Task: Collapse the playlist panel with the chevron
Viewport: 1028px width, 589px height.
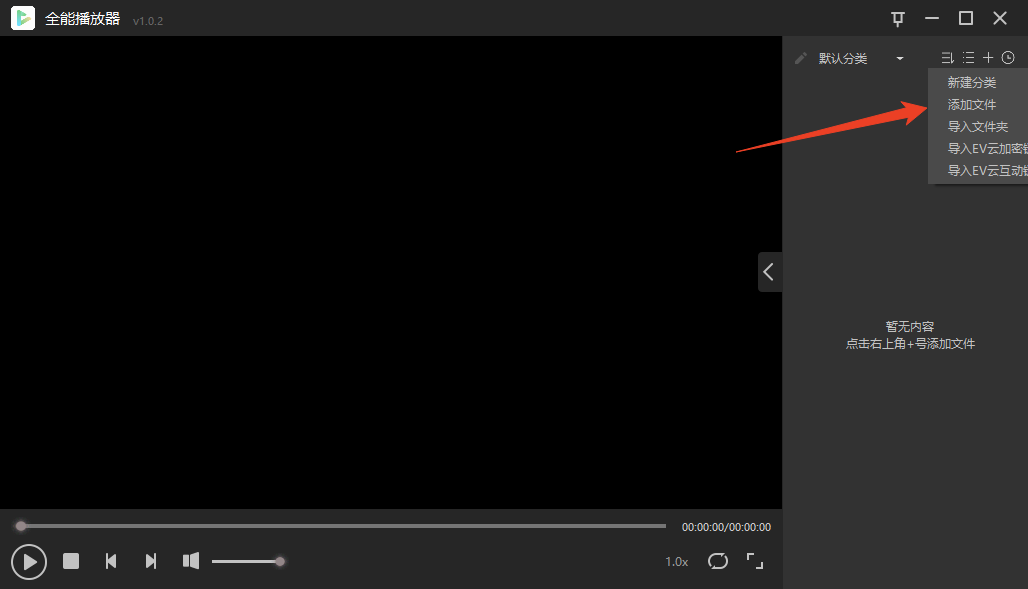Action: point(769,272)
